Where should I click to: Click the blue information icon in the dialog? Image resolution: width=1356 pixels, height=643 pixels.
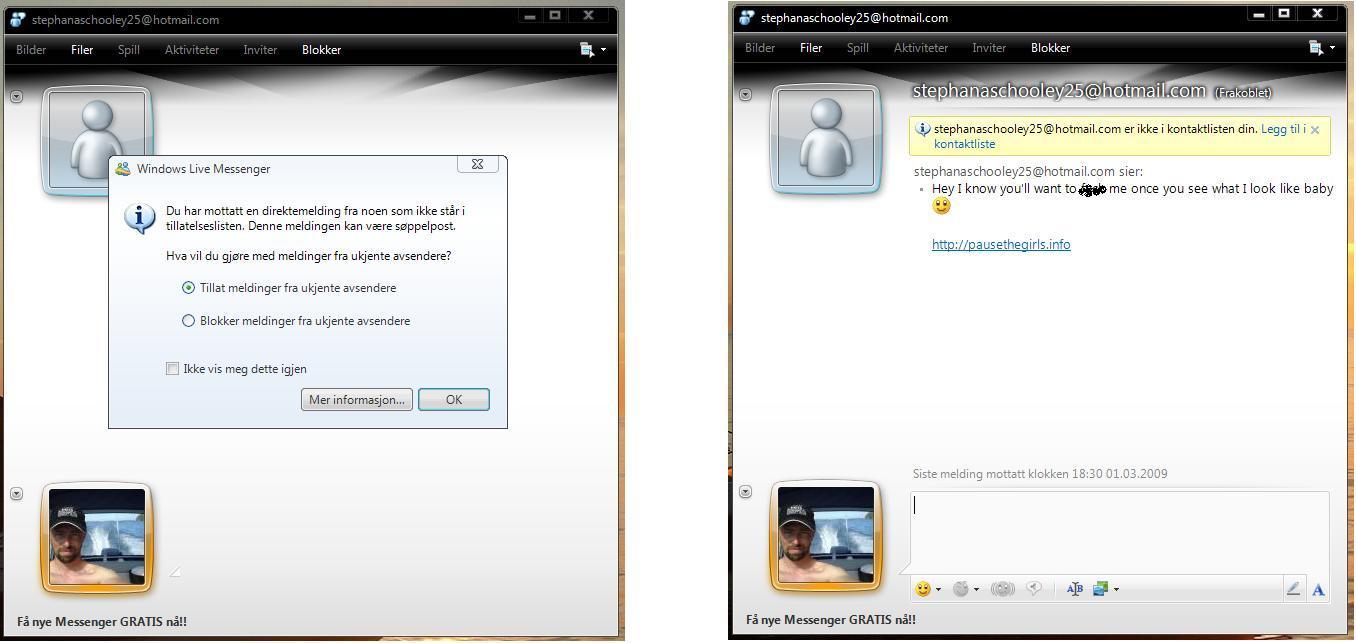coord(139,218)
